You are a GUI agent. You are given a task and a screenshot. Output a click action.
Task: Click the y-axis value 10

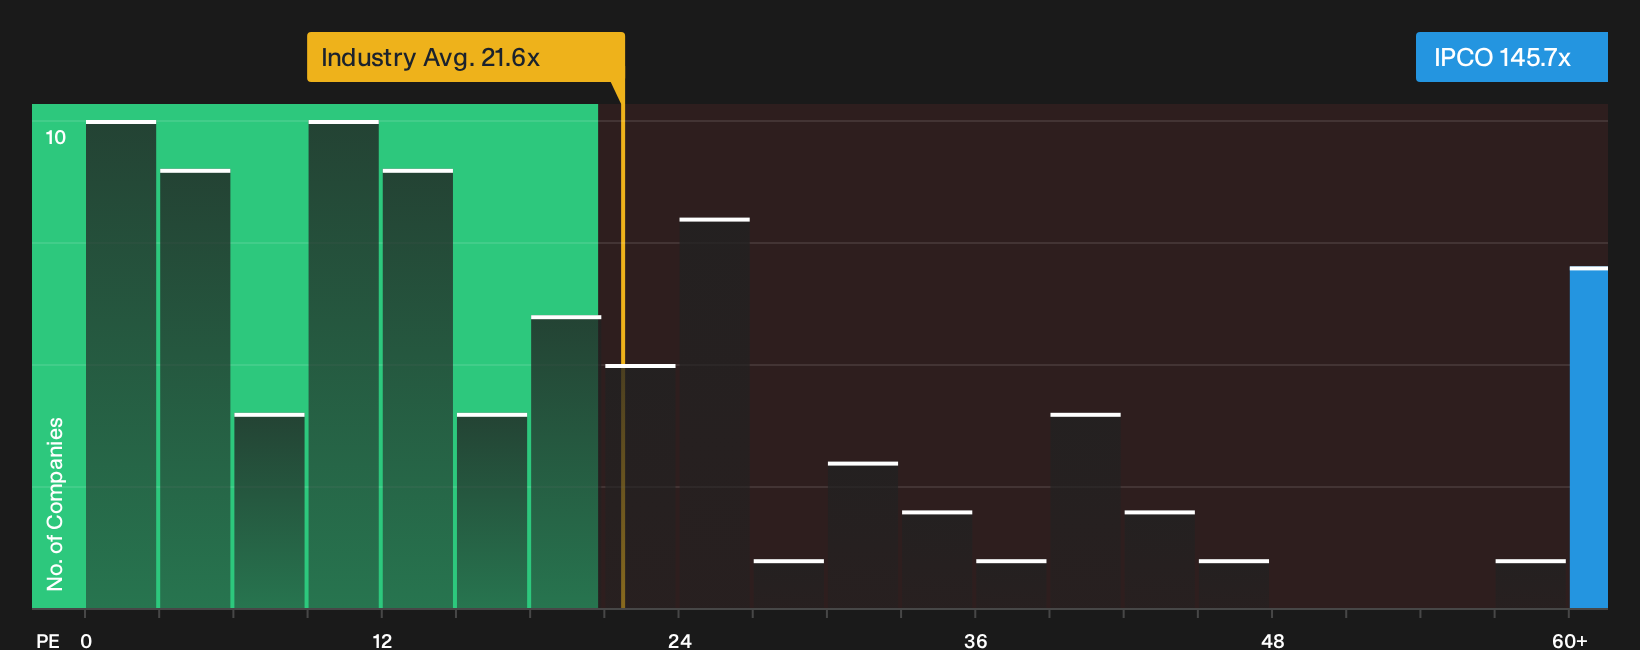pyautogui.click(x=55, y=137)
